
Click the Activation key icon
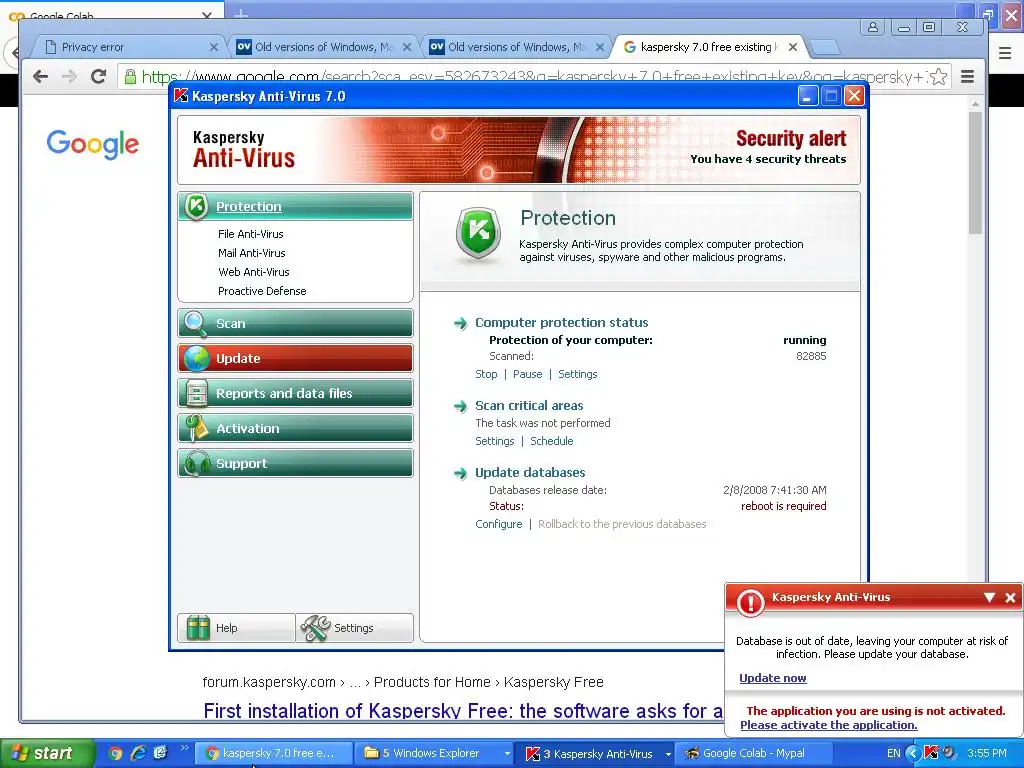195,428
